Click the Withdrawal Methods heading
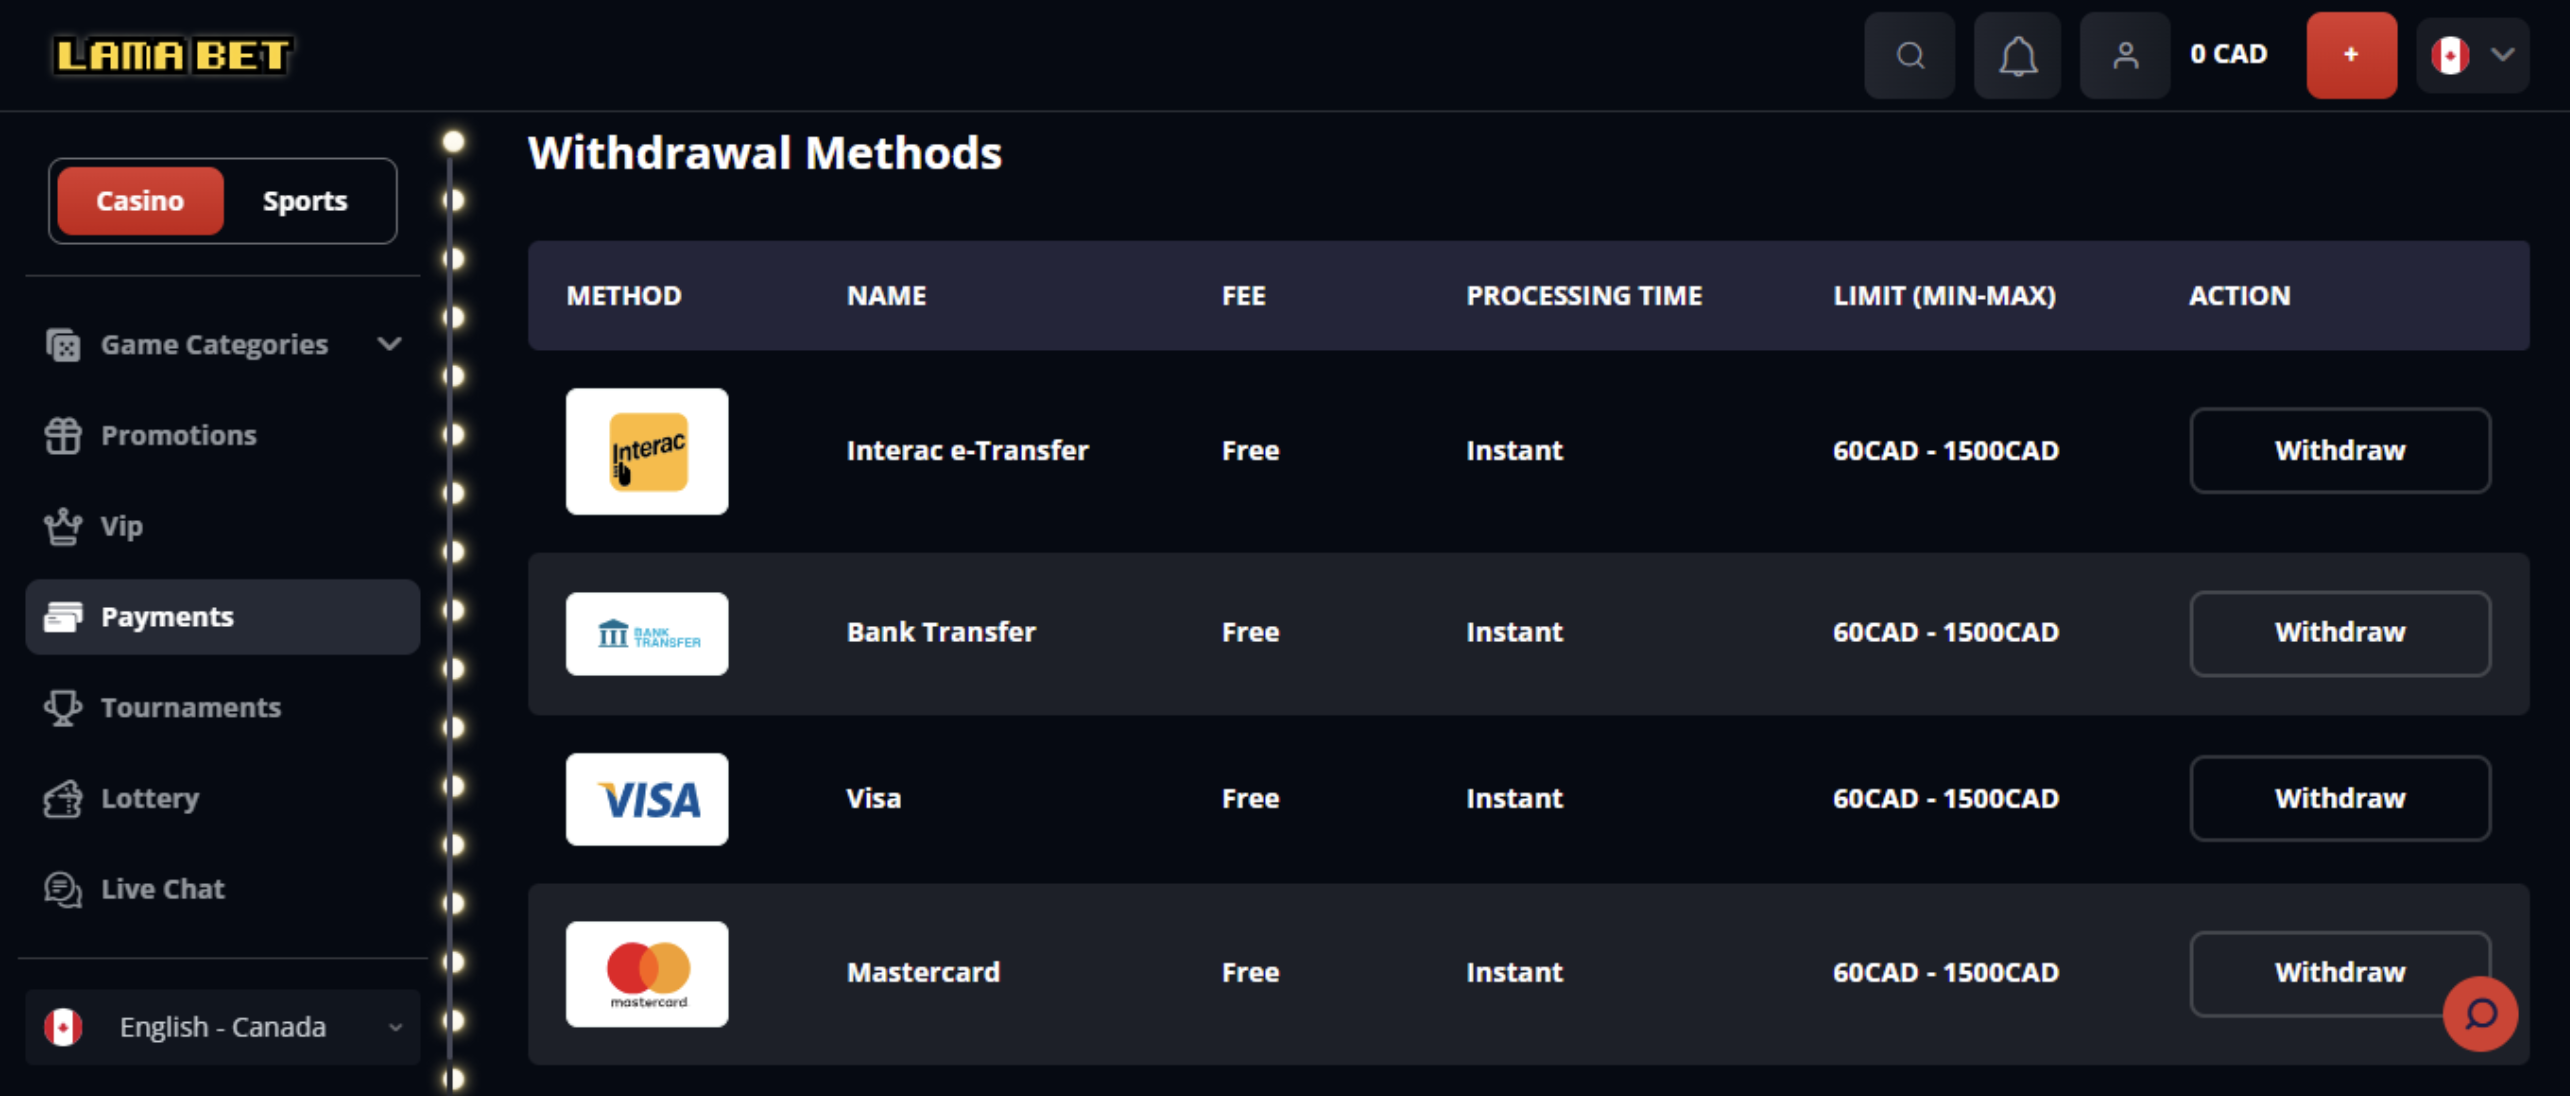The width and height of the screenshot is (2570, 1096). click(765, 153)
